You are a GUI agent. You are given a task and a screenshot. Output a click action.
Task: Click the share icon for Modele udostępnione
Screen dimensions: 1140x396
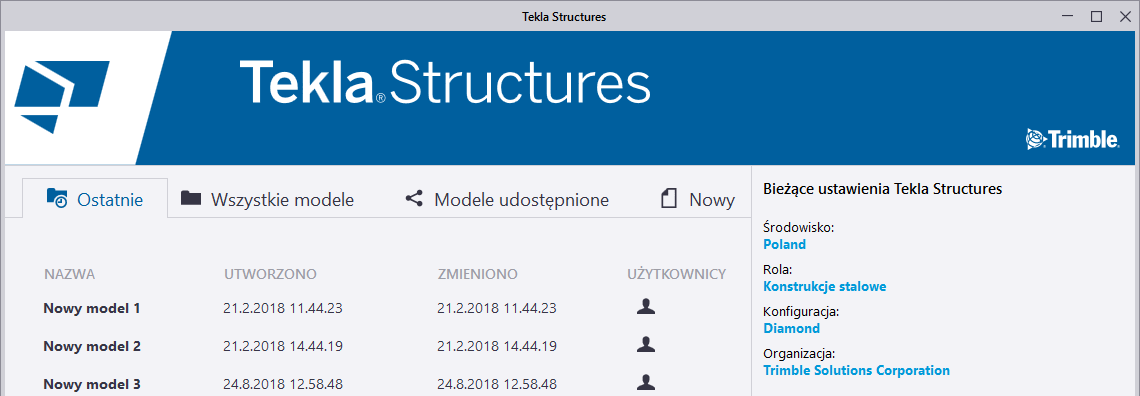coord(414,198)
